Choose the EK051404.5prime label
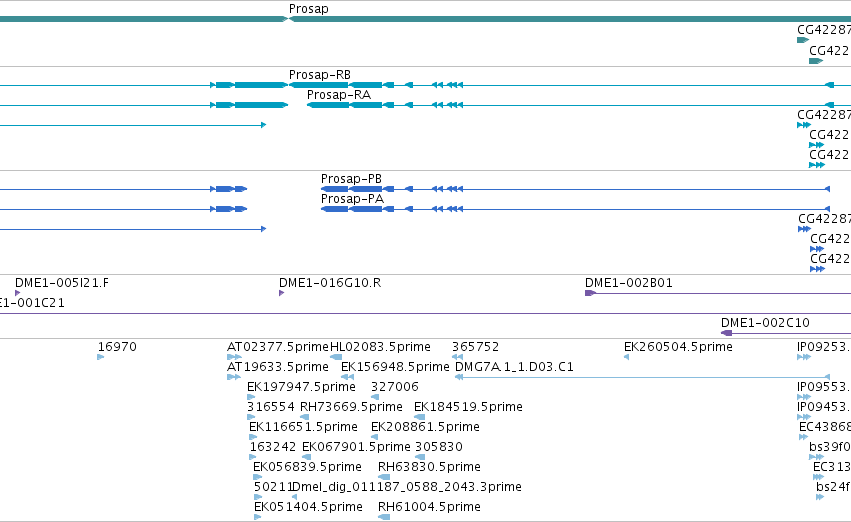851x522 pixels. point(308,507)
